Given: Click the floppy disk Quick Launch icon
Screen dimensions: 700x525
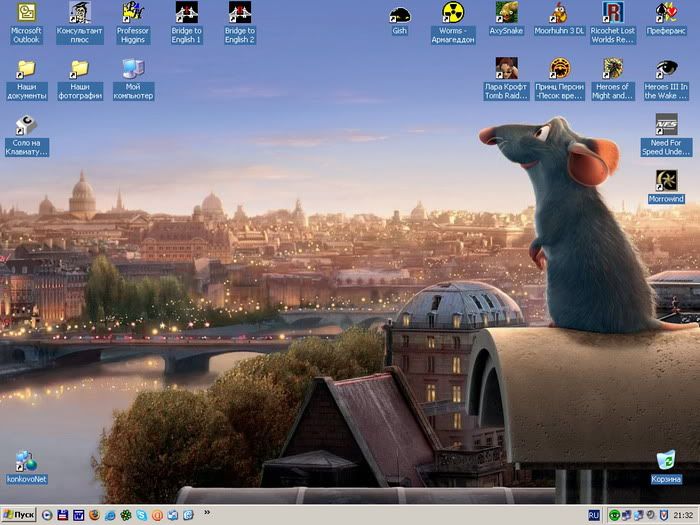Looking at the screenshot, I should tap(62, 515).
